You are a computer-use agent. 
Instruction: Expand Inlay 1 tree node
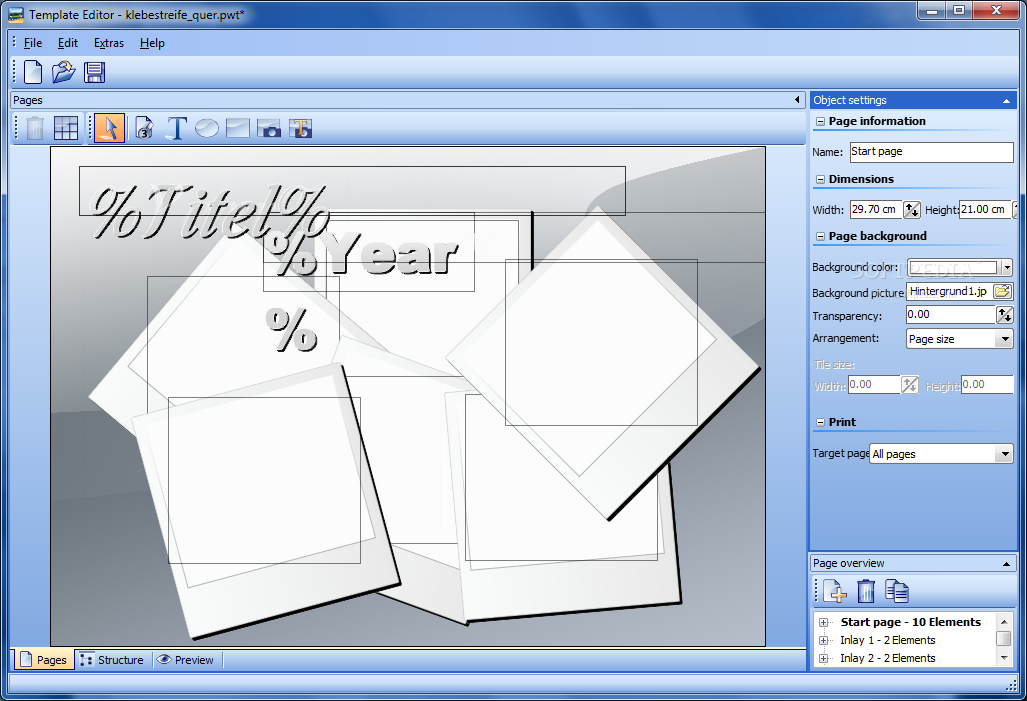(x=824, y=640)
